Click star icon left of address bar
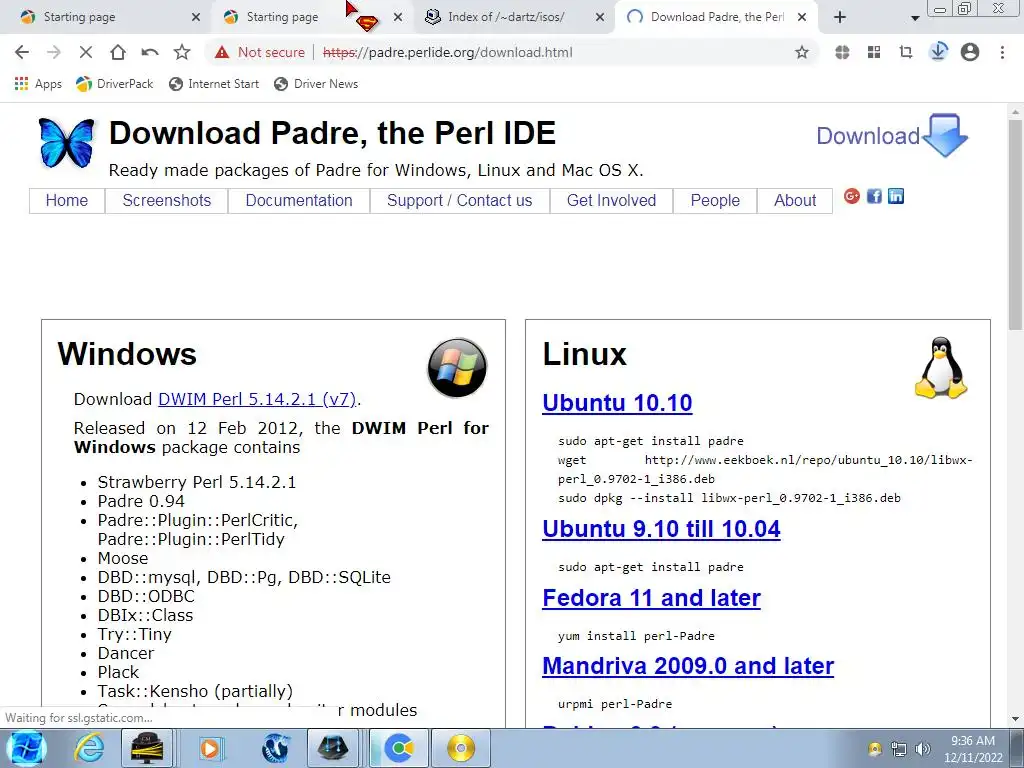Image resolution: width=1024 pixels, height=768 pixels. (182, 52)
